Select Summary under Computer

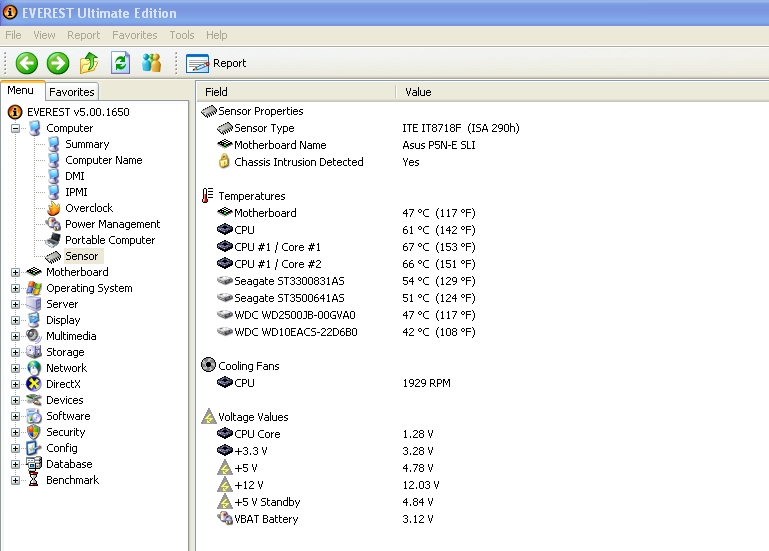point(87,144)
